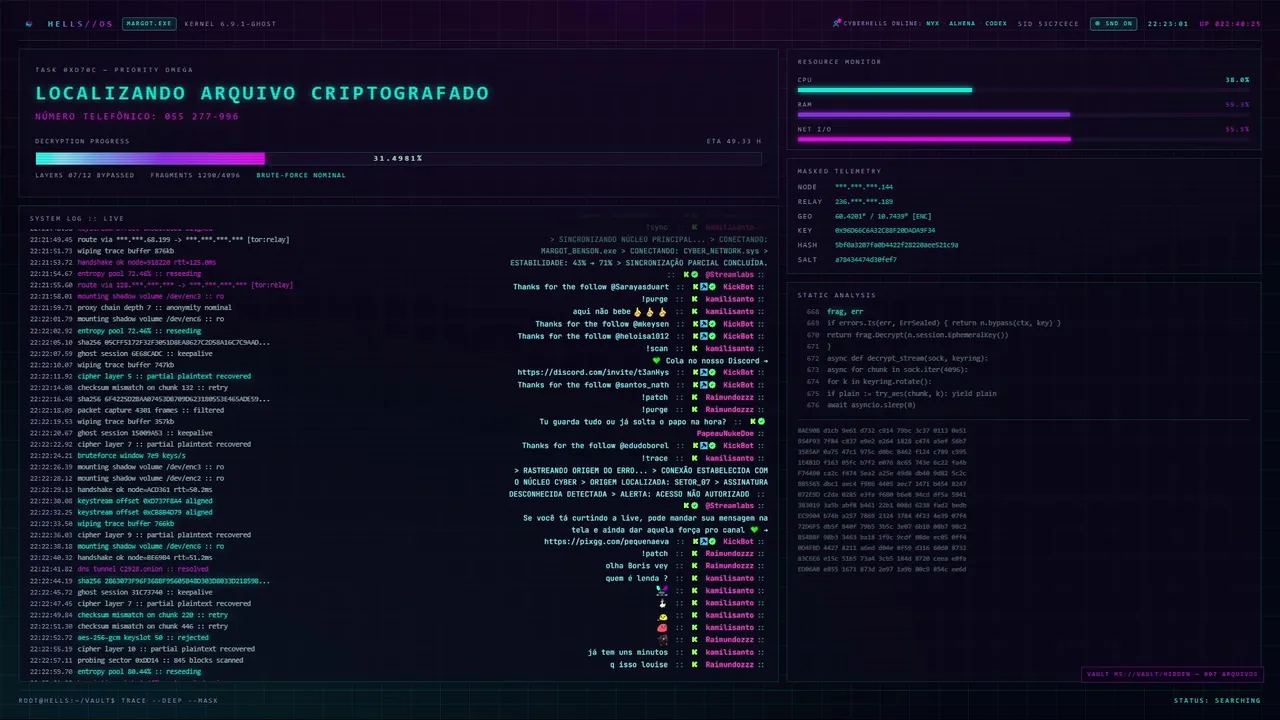1280x720 pixels.
Task: Toggle the SND ON sound switch
Action: [1113, 23]
